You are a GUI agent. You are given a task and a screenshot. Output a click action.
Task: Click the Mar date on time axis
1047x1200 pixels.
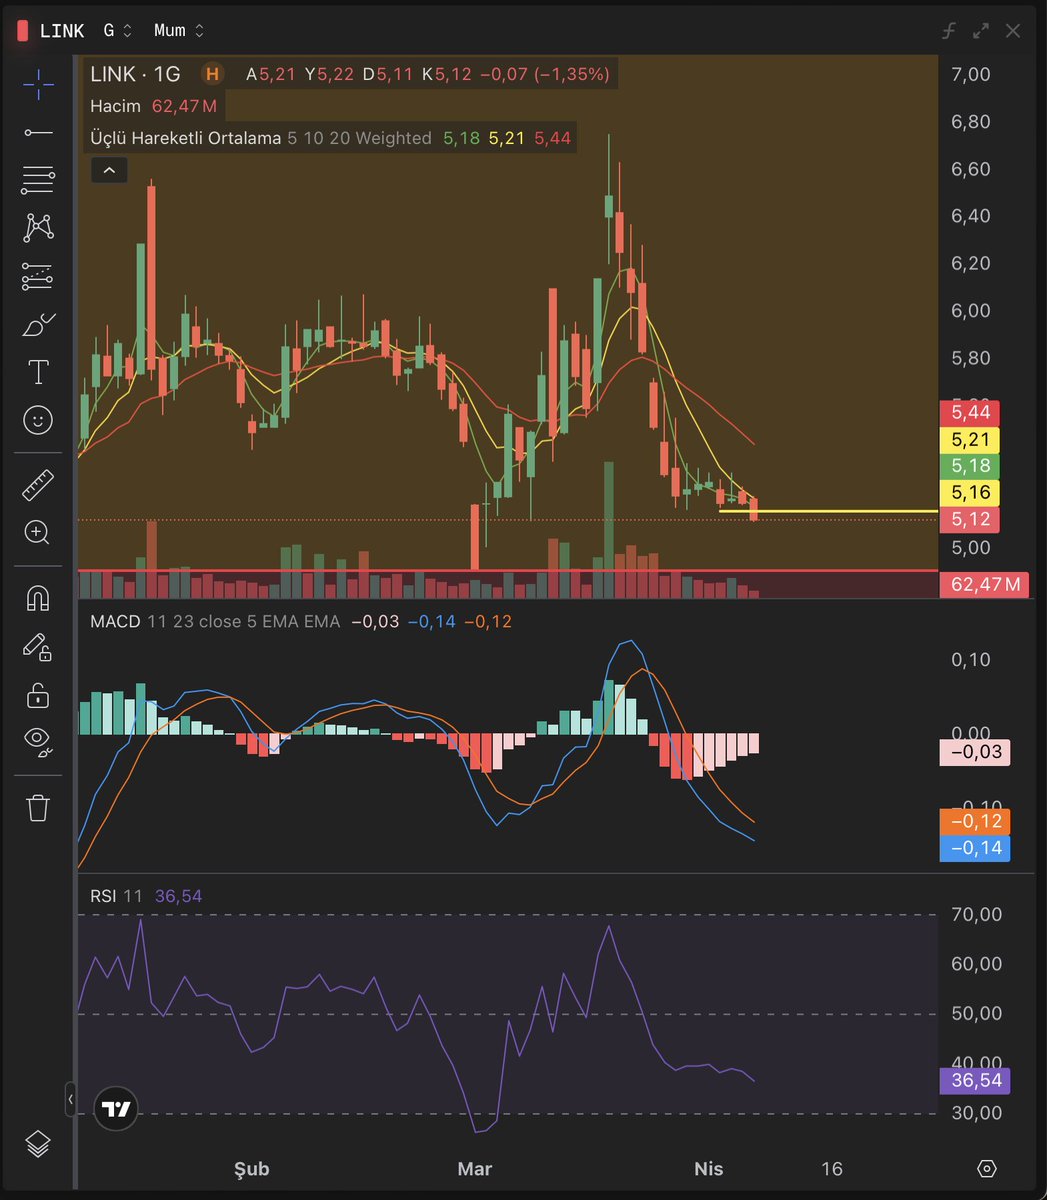(x=474, y=1168)
